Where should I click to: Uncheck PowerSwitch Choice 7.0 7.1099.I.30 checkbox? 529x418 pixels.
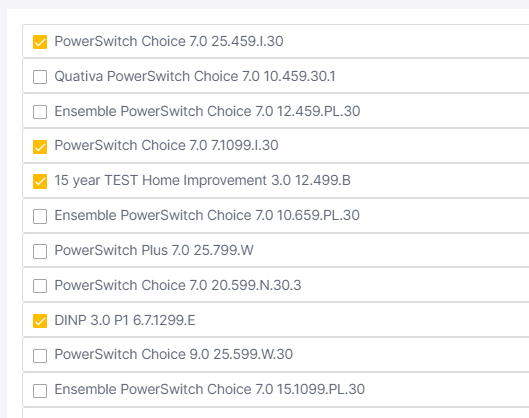pos(40,147)
